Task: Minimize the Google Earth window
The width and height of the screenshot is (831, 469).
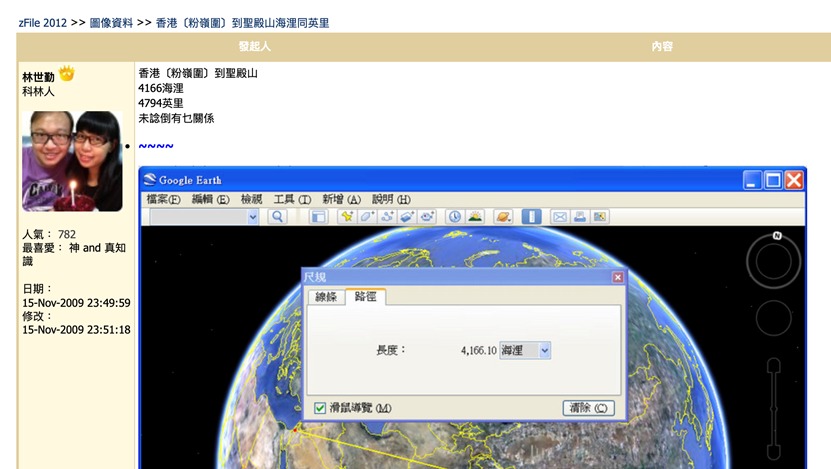Action: pos(752,180)
